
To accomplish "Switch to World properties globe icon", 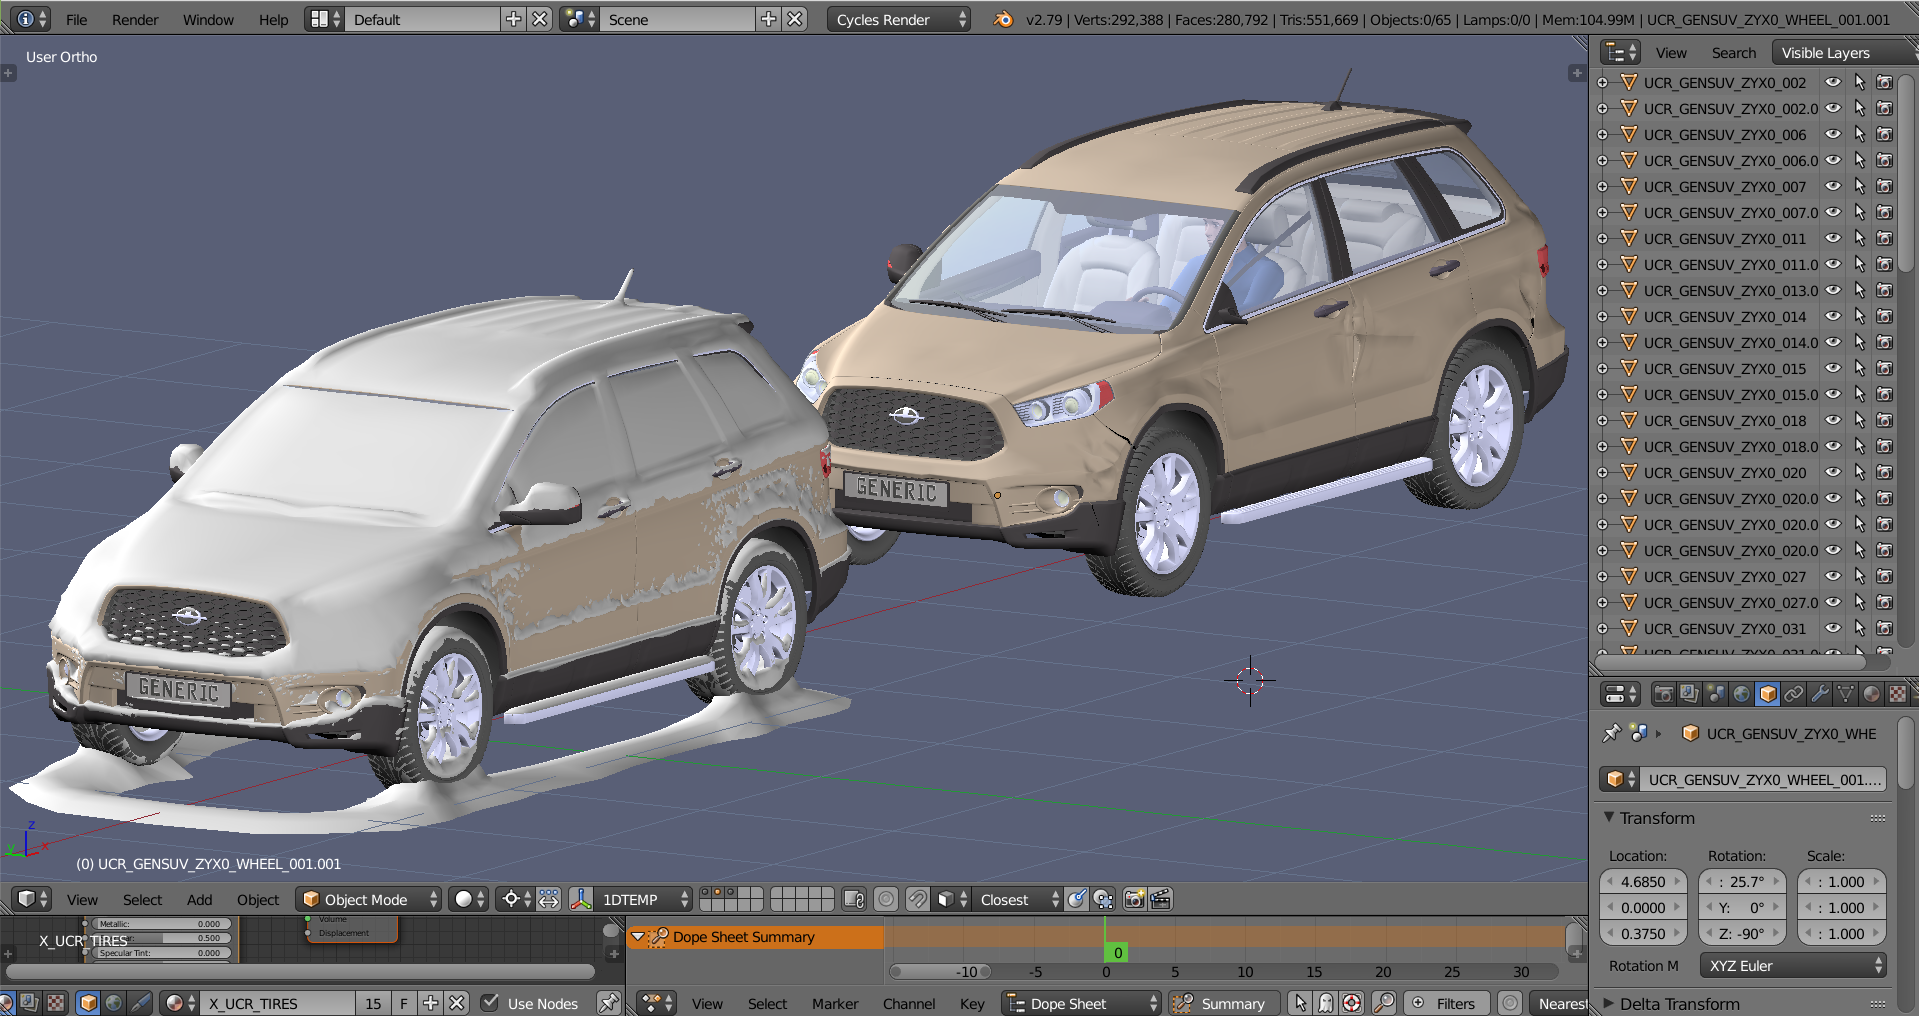I will point(1742,694).
